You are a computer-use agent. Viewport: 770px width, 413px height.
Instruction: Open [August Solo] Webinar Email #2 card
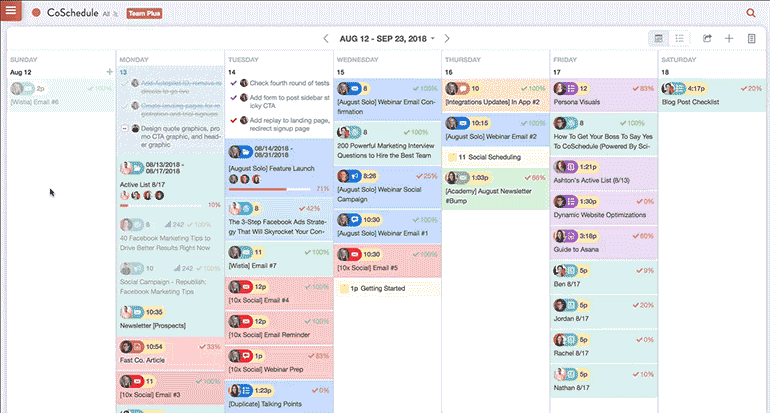495,129
